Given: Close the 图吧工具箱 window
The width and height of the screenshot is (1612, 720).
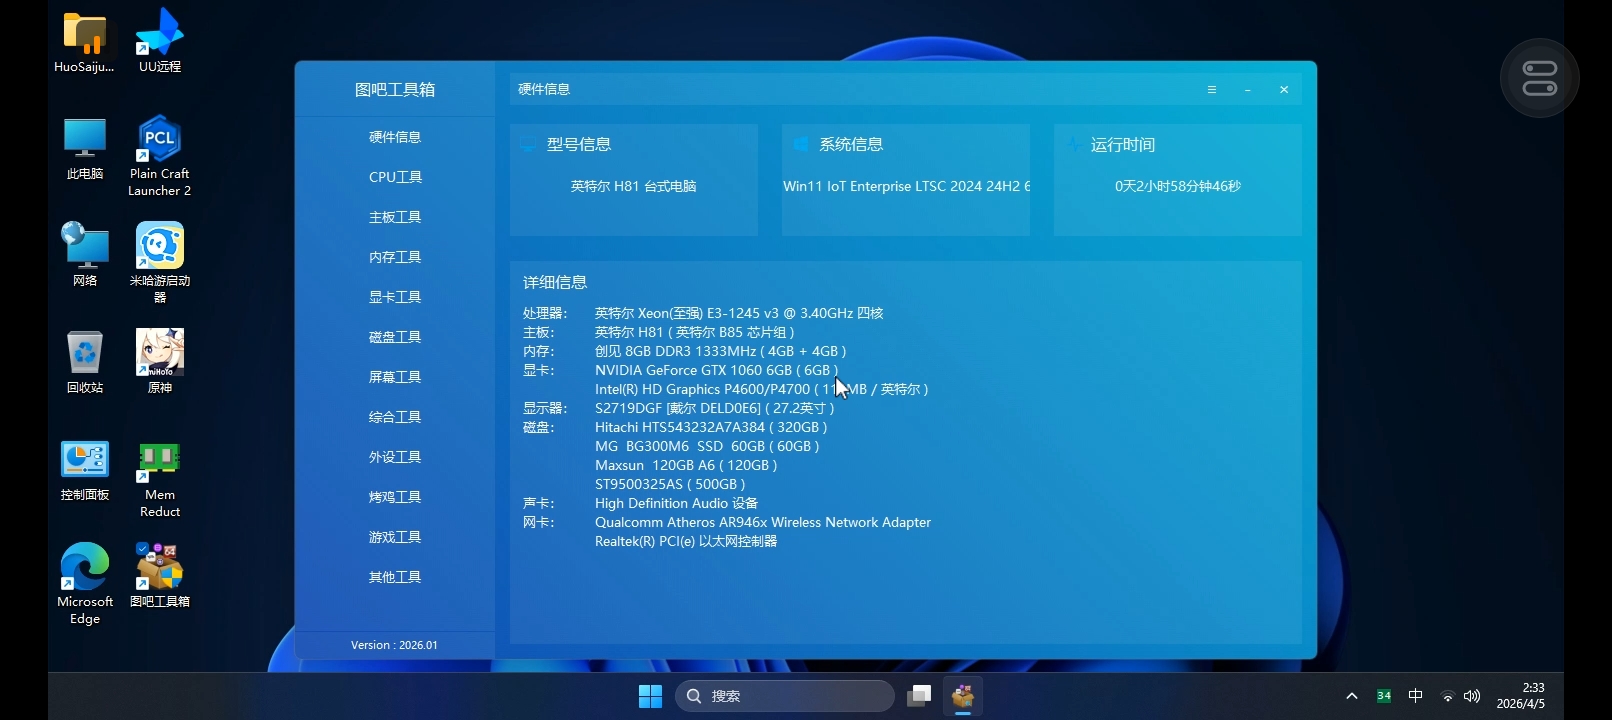Looking at the screenshot, I should 1284,90.
